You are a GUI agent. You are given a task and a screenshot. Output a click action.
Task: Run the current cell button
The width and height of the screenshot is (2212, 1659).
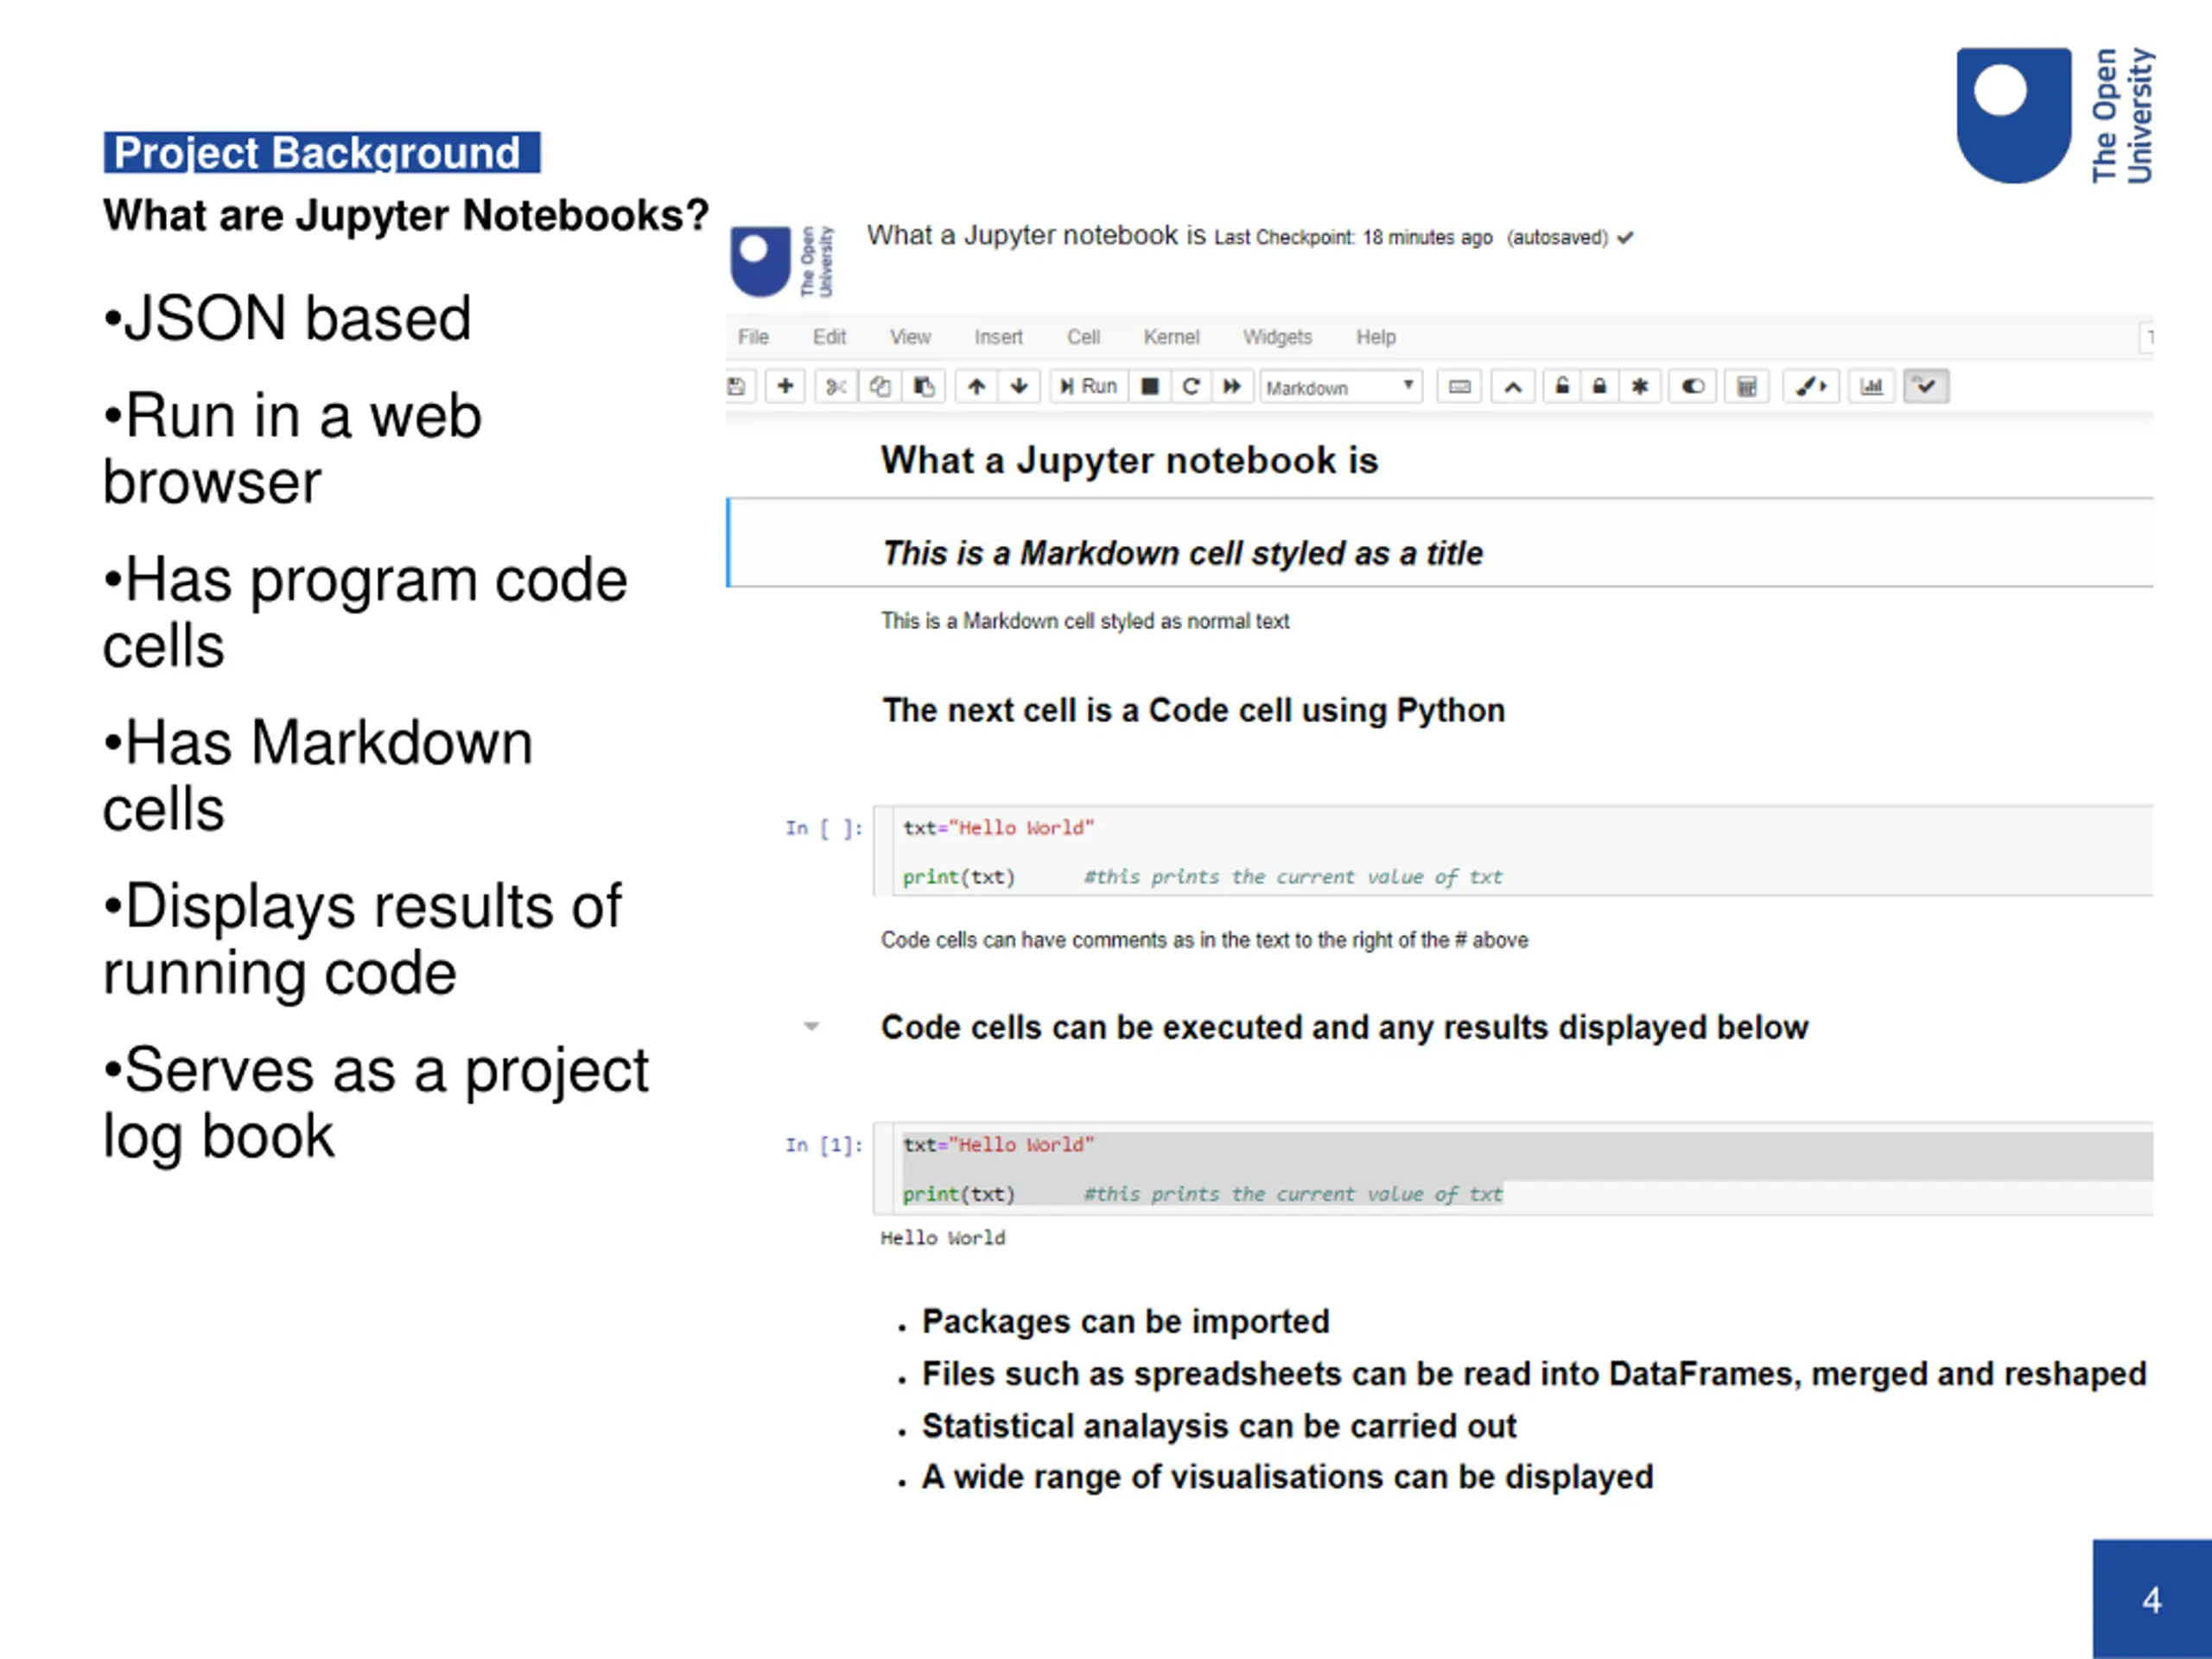point(1089,386)
